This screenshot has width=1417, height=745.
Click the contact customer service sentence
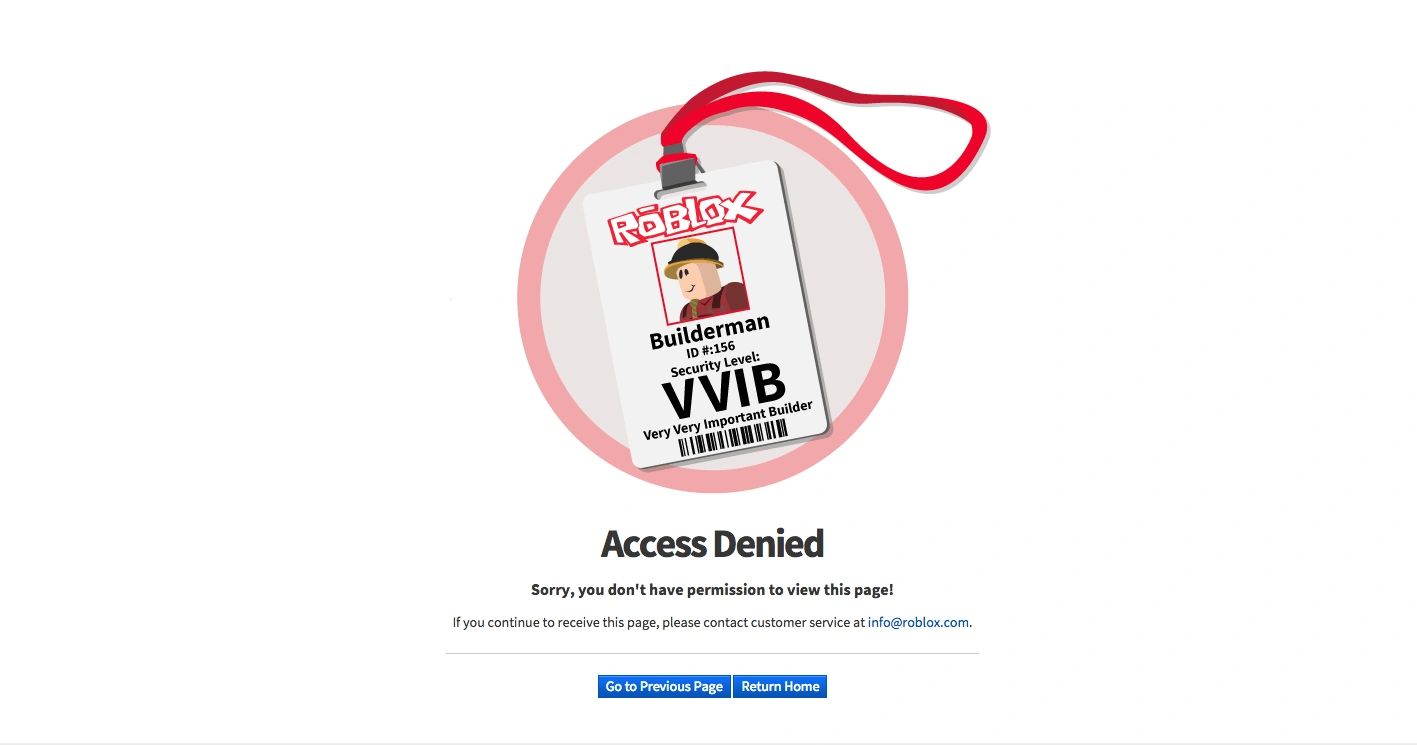tap(712, 622)
